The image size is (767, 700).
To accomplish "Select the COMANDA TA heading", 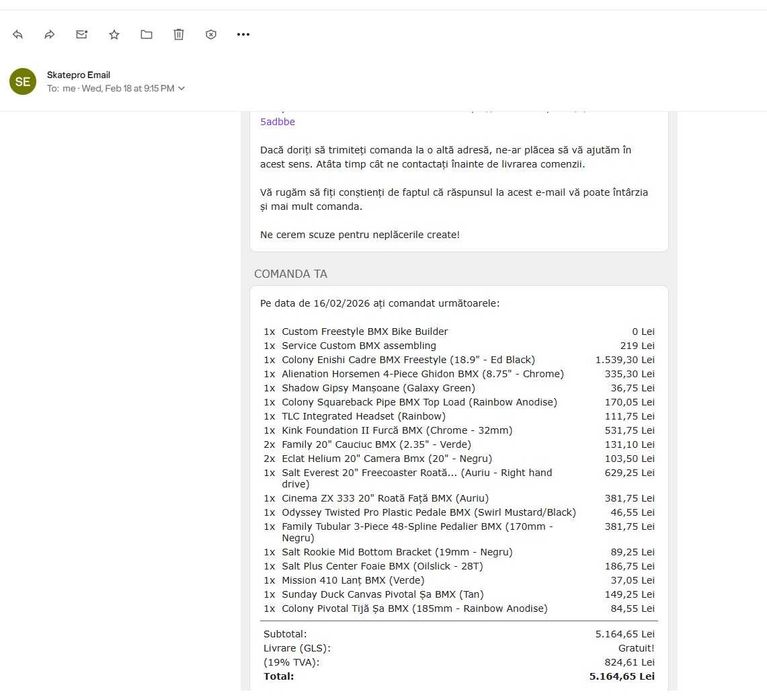I will (291, 274).
